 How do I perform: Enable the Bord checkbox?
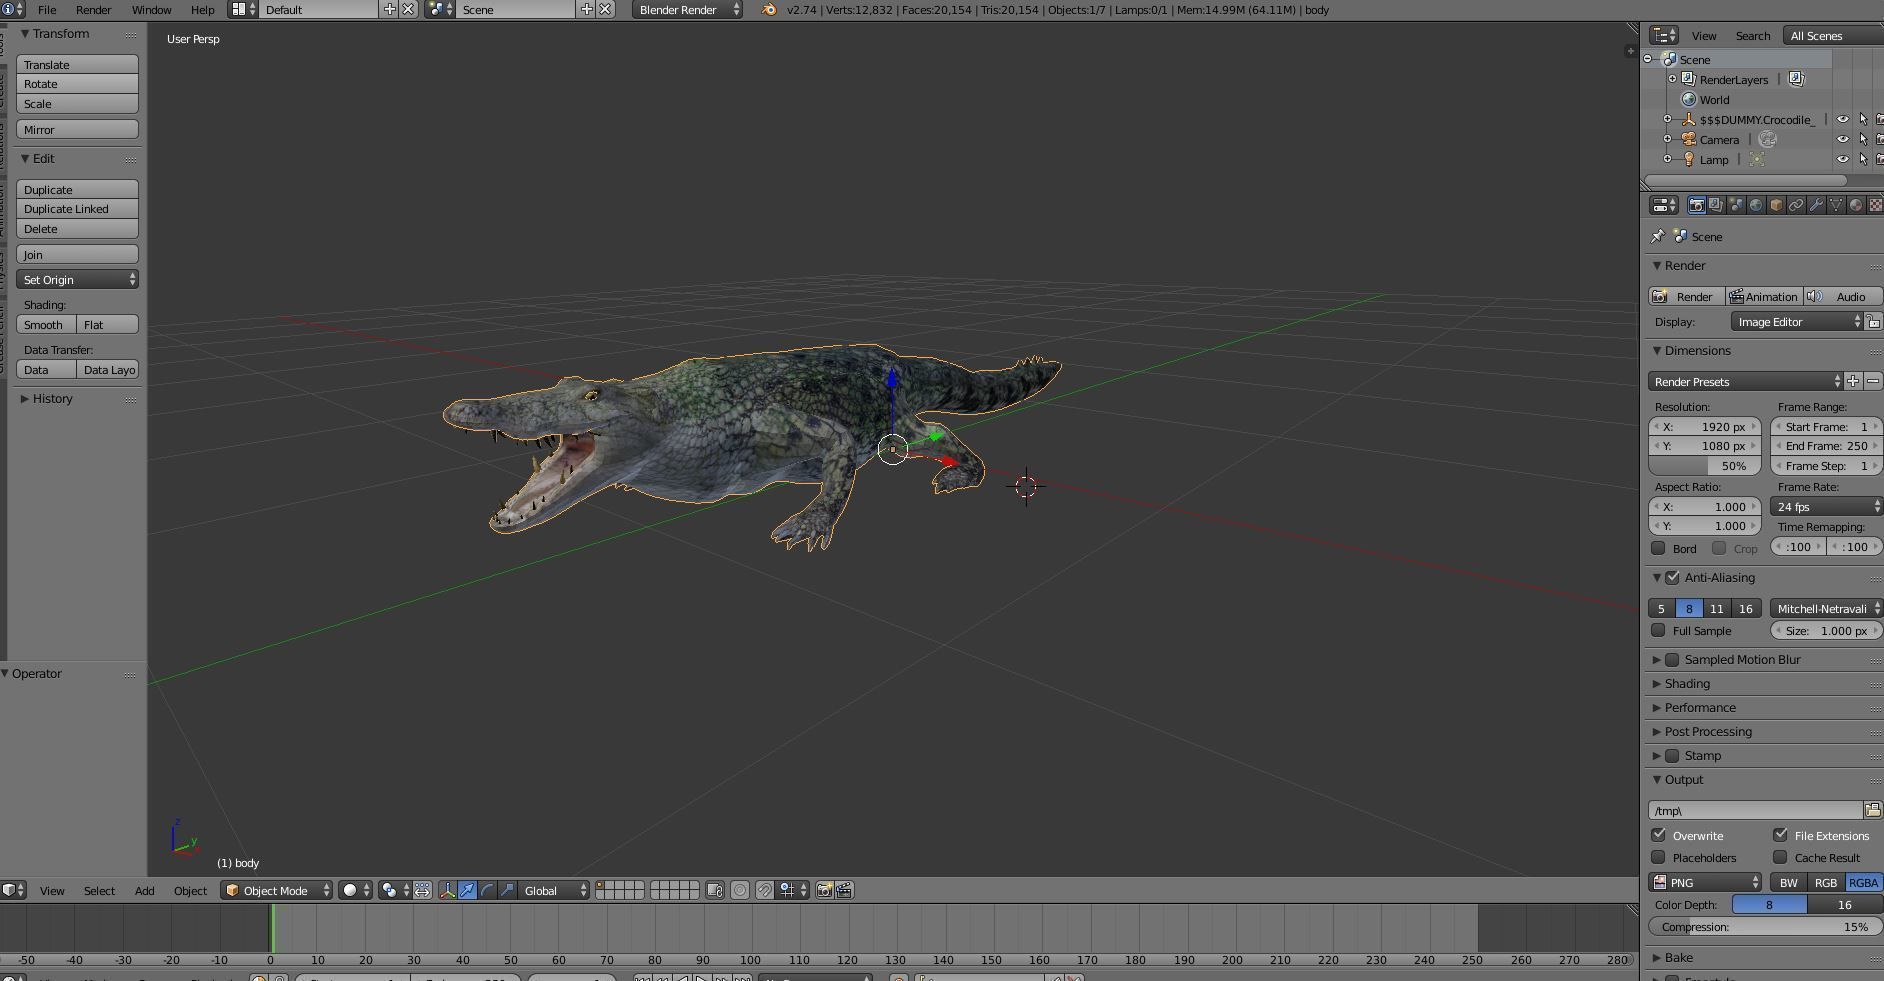click(1658, 548)
